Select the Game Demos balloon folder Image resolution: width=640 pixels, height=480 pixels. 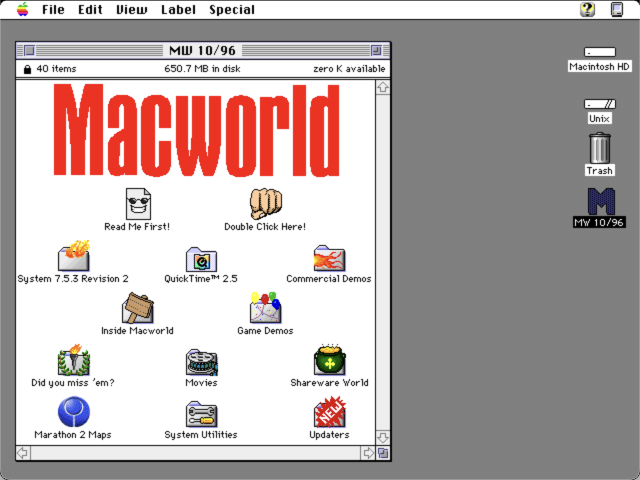[x=265, y=308]
